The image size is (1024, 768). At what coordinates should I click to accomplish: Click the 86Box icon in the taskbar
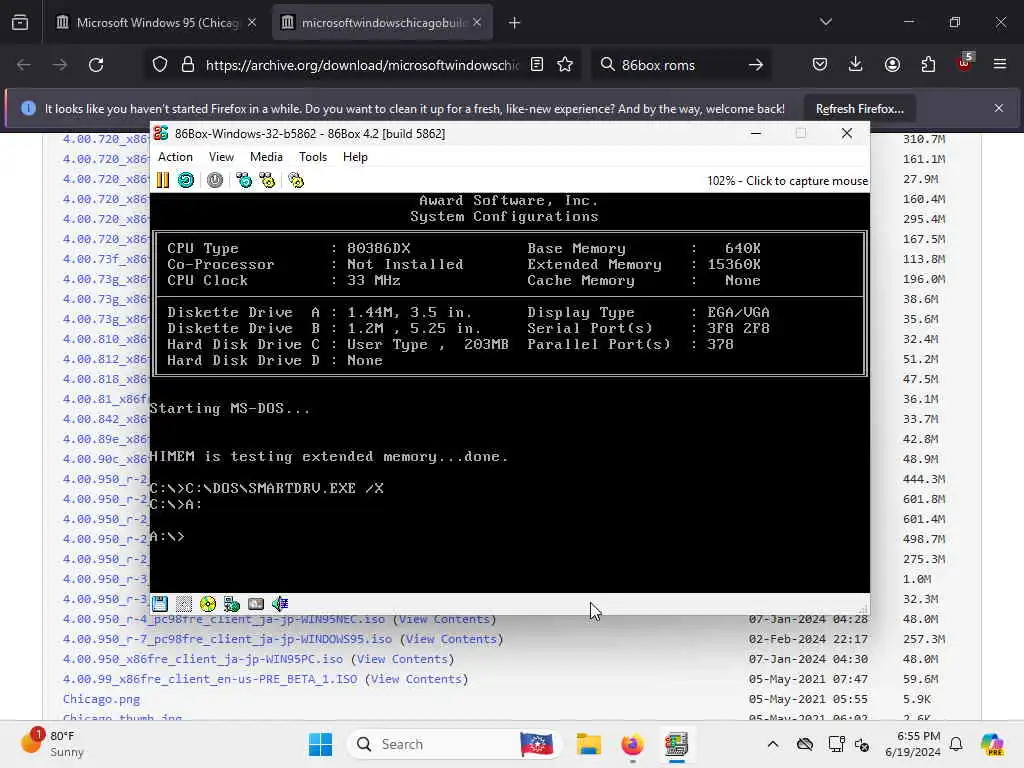tap(676, 744)
